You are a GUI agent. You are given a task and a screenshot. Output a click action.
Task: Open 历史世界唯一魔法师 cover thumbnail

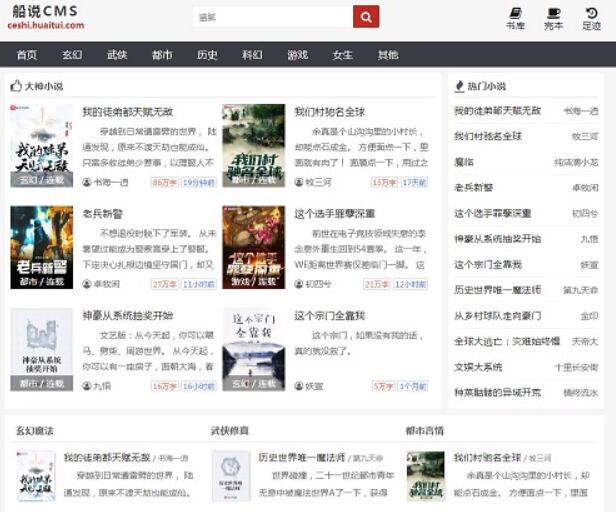(x=231, y=476)
